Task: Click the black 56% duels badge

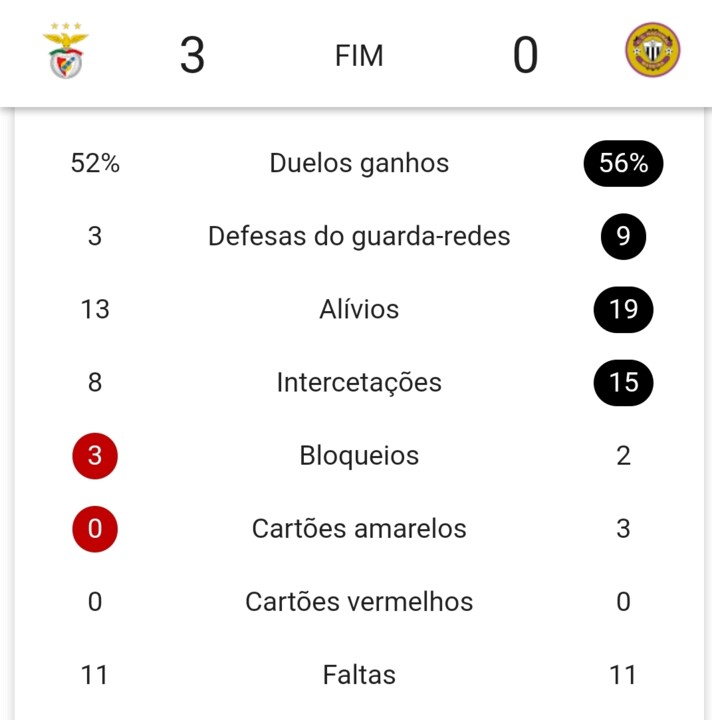Action: [623, 163]
